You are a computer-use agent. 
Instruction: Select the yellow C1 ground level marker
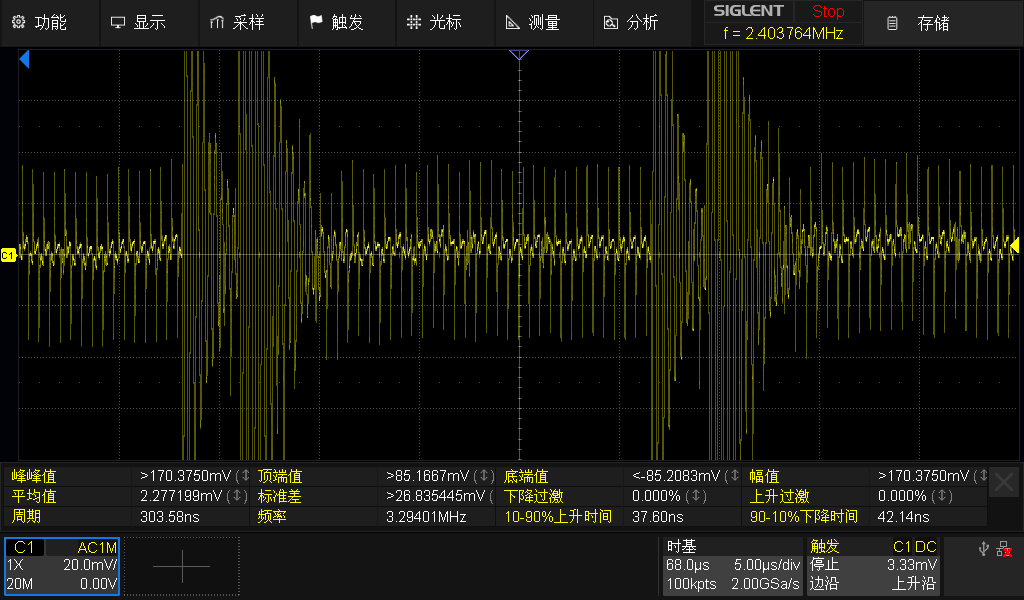[x=8, y=255]
